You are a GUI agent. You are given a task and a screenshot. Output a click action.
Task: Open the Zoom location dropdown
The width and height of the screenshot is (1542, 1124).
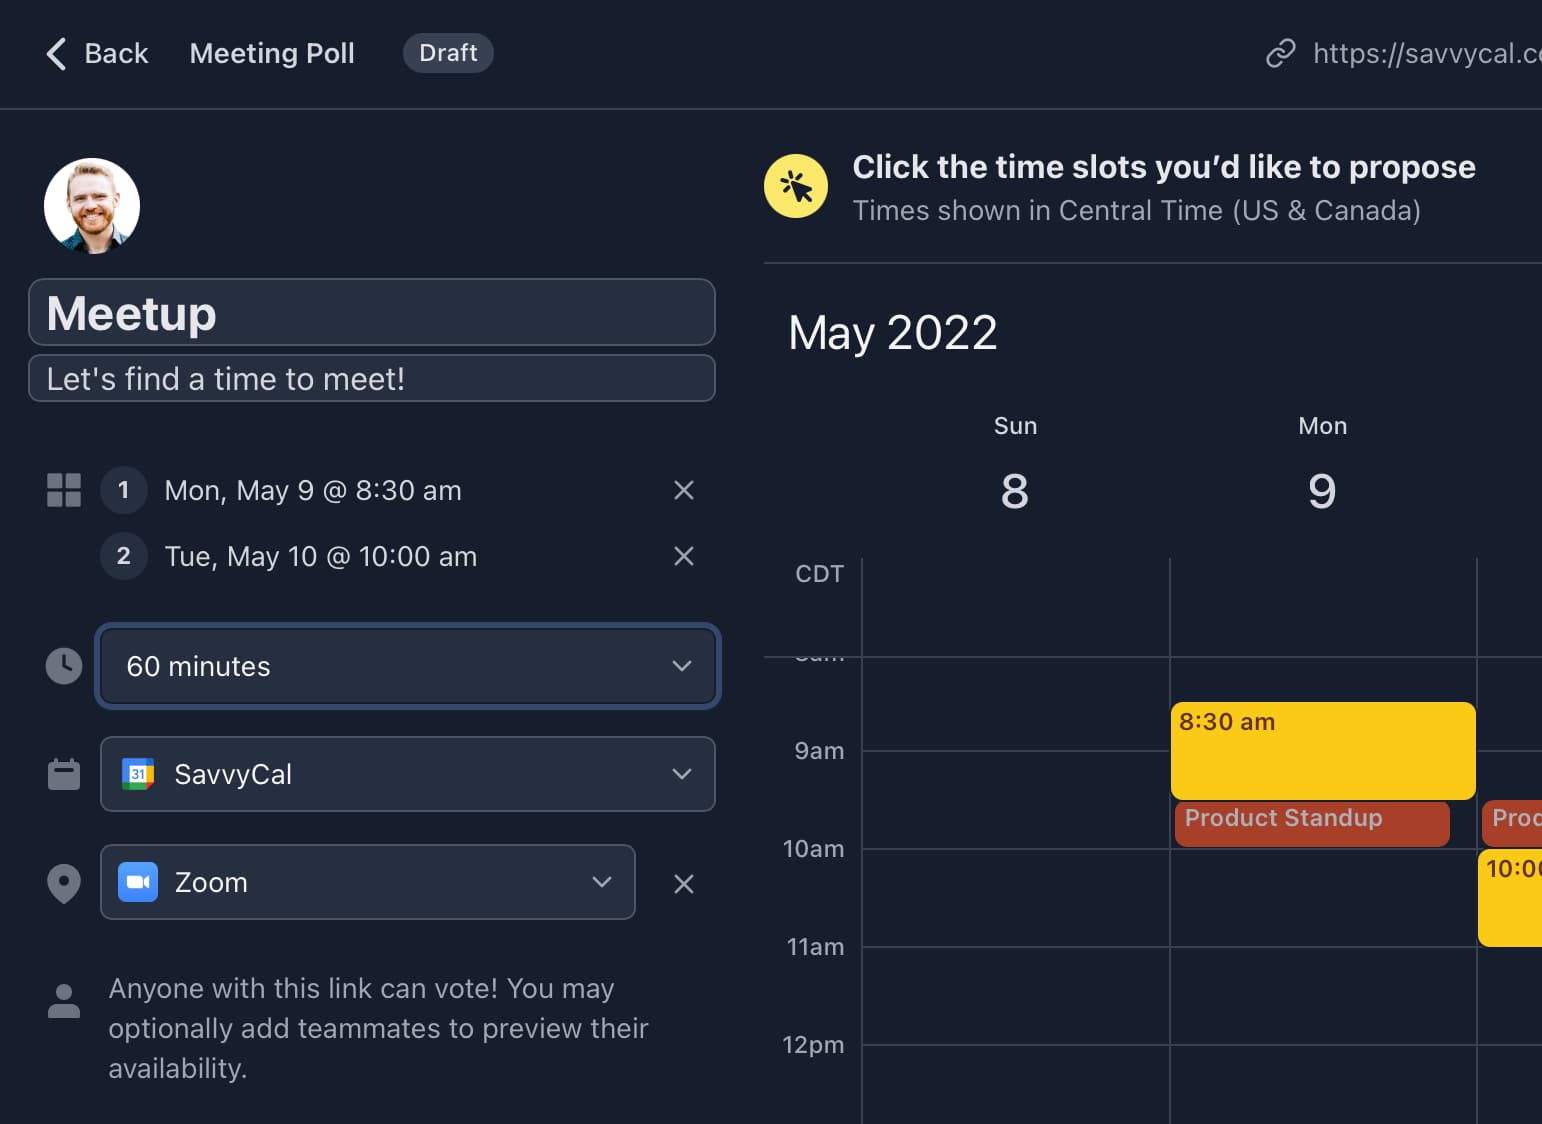pos(368,882)
